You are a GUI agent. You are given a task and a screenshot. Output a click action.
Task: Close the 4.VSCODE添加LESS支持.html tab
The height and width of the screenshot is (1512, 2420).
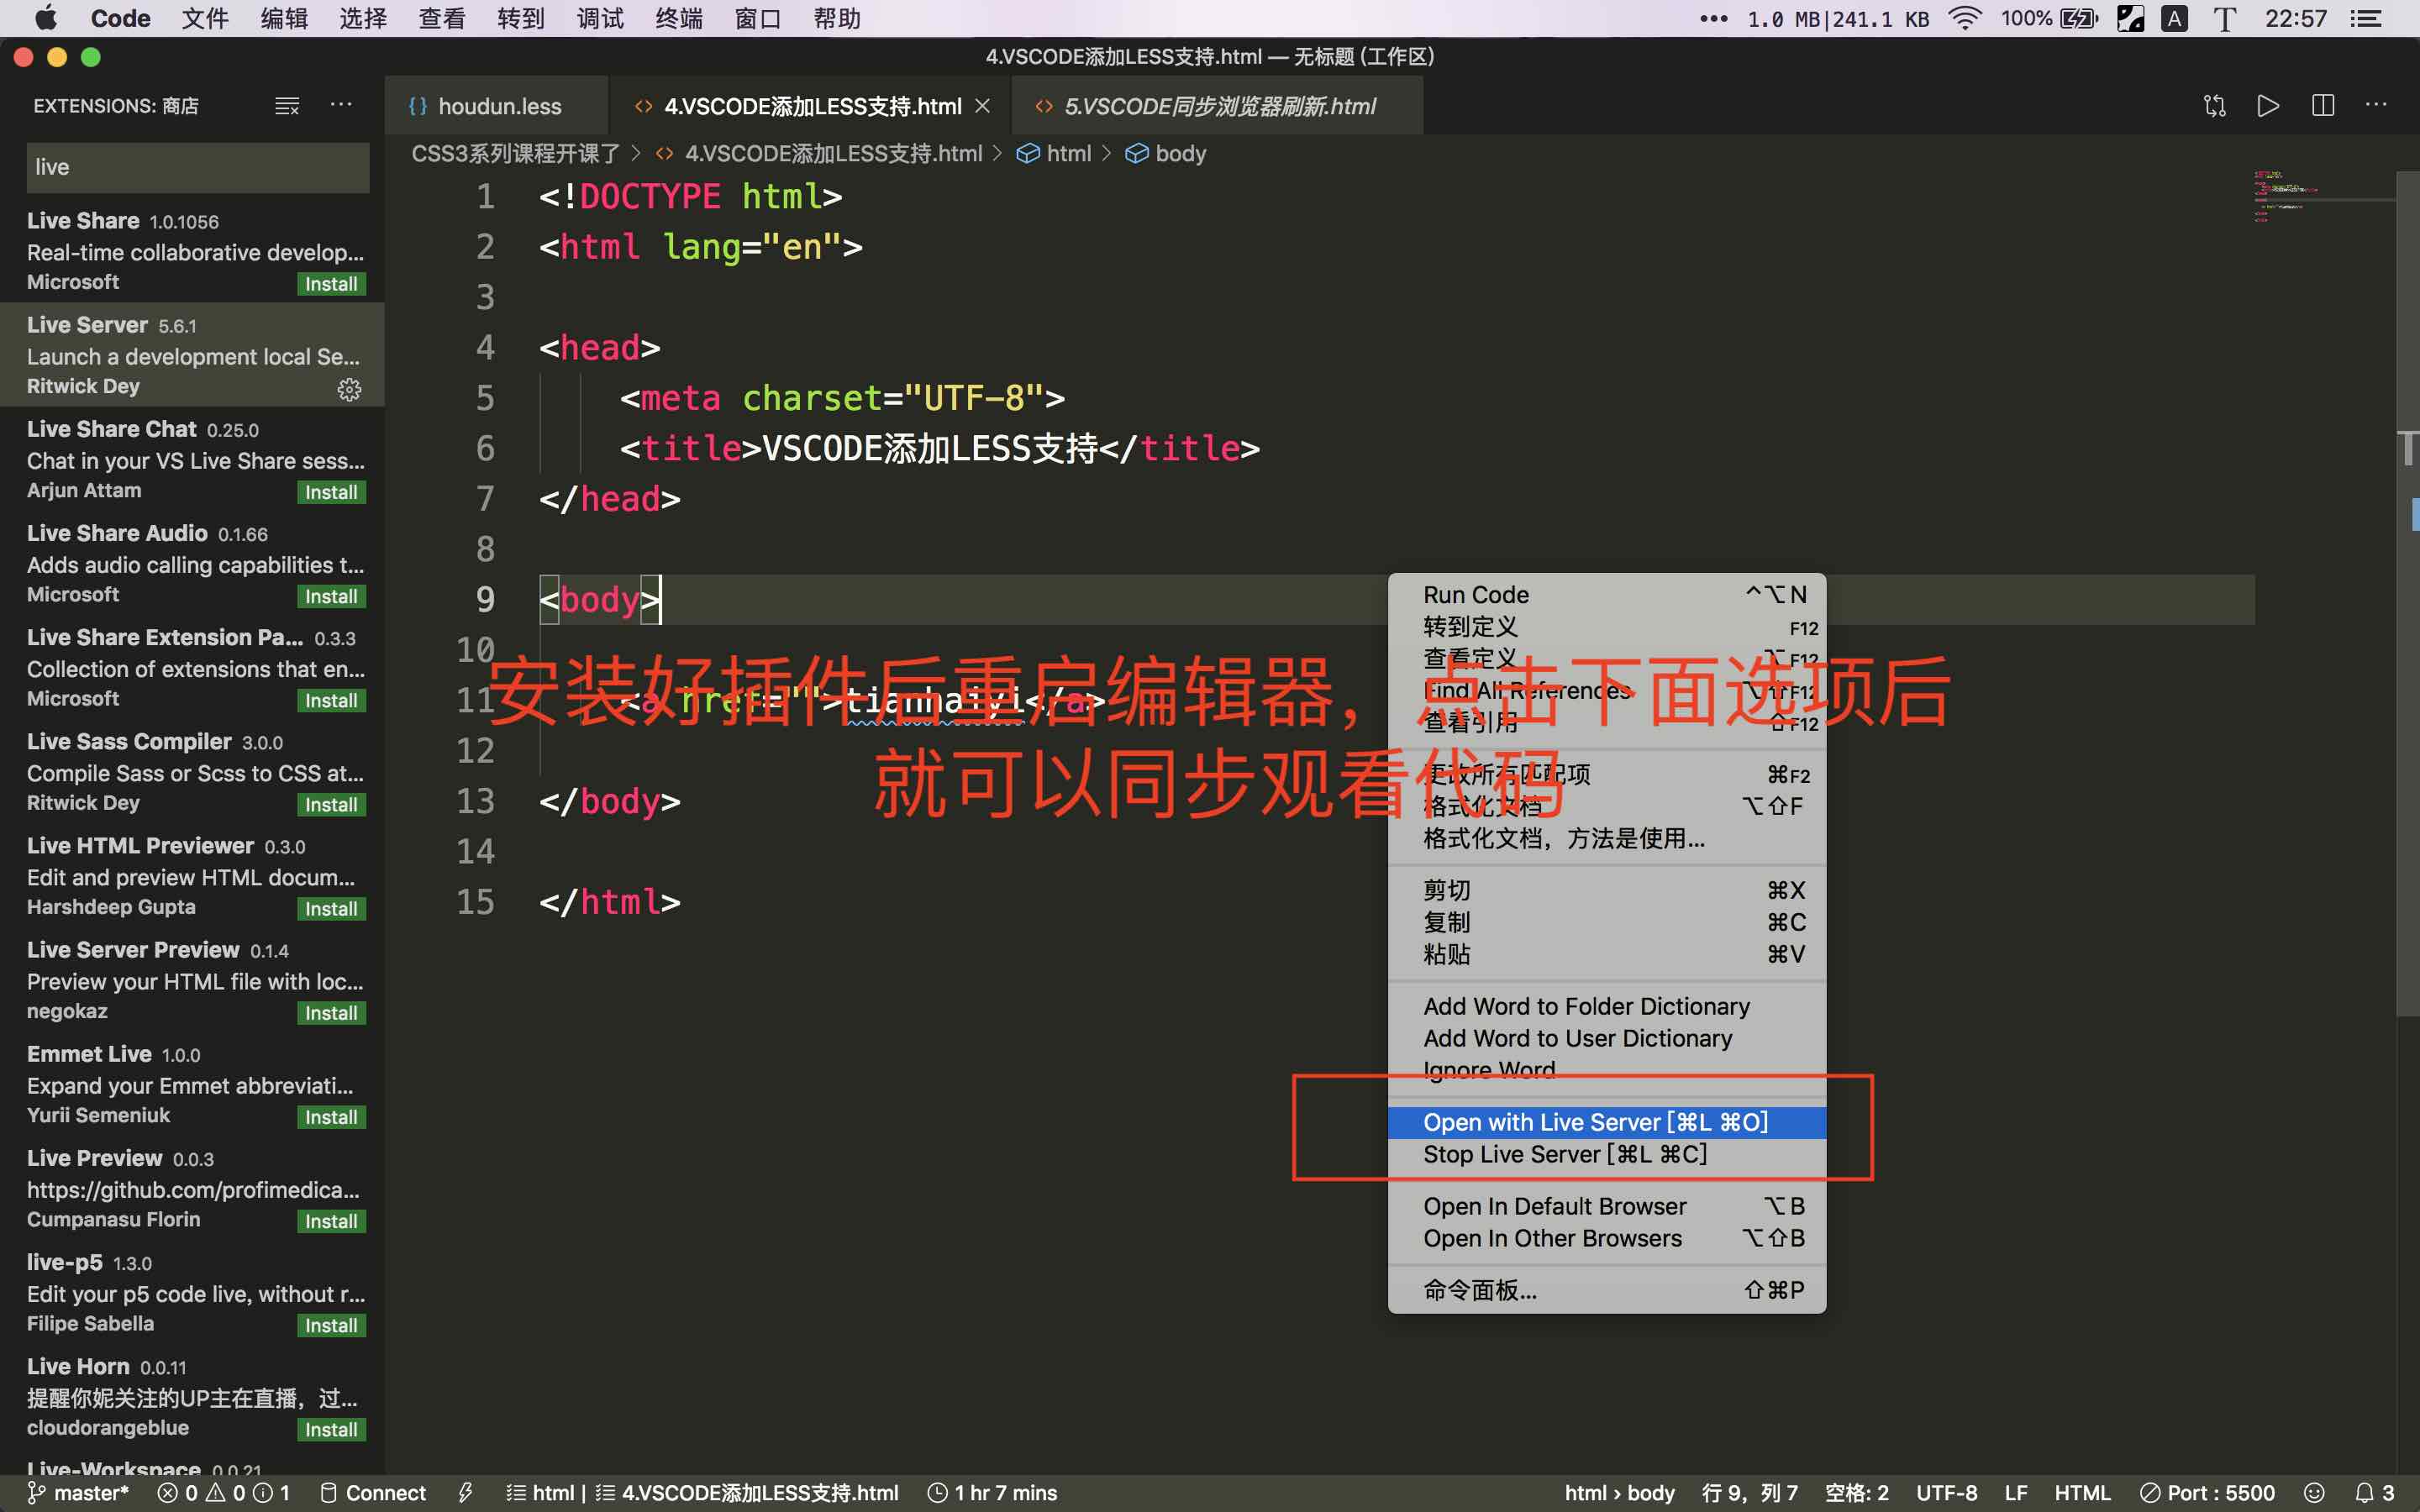click(983, 105)
